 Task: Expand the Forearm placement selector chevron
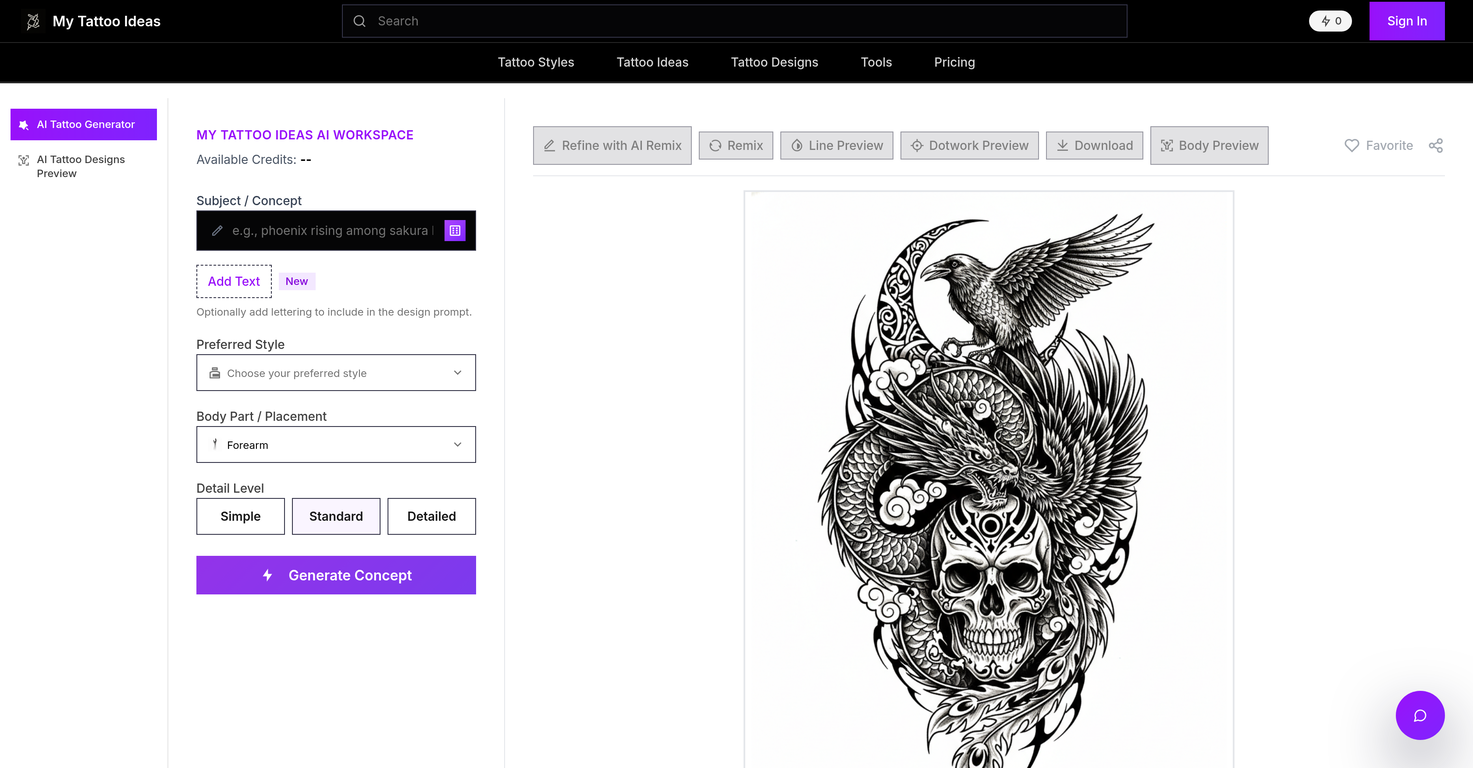(x=458, y=444)
